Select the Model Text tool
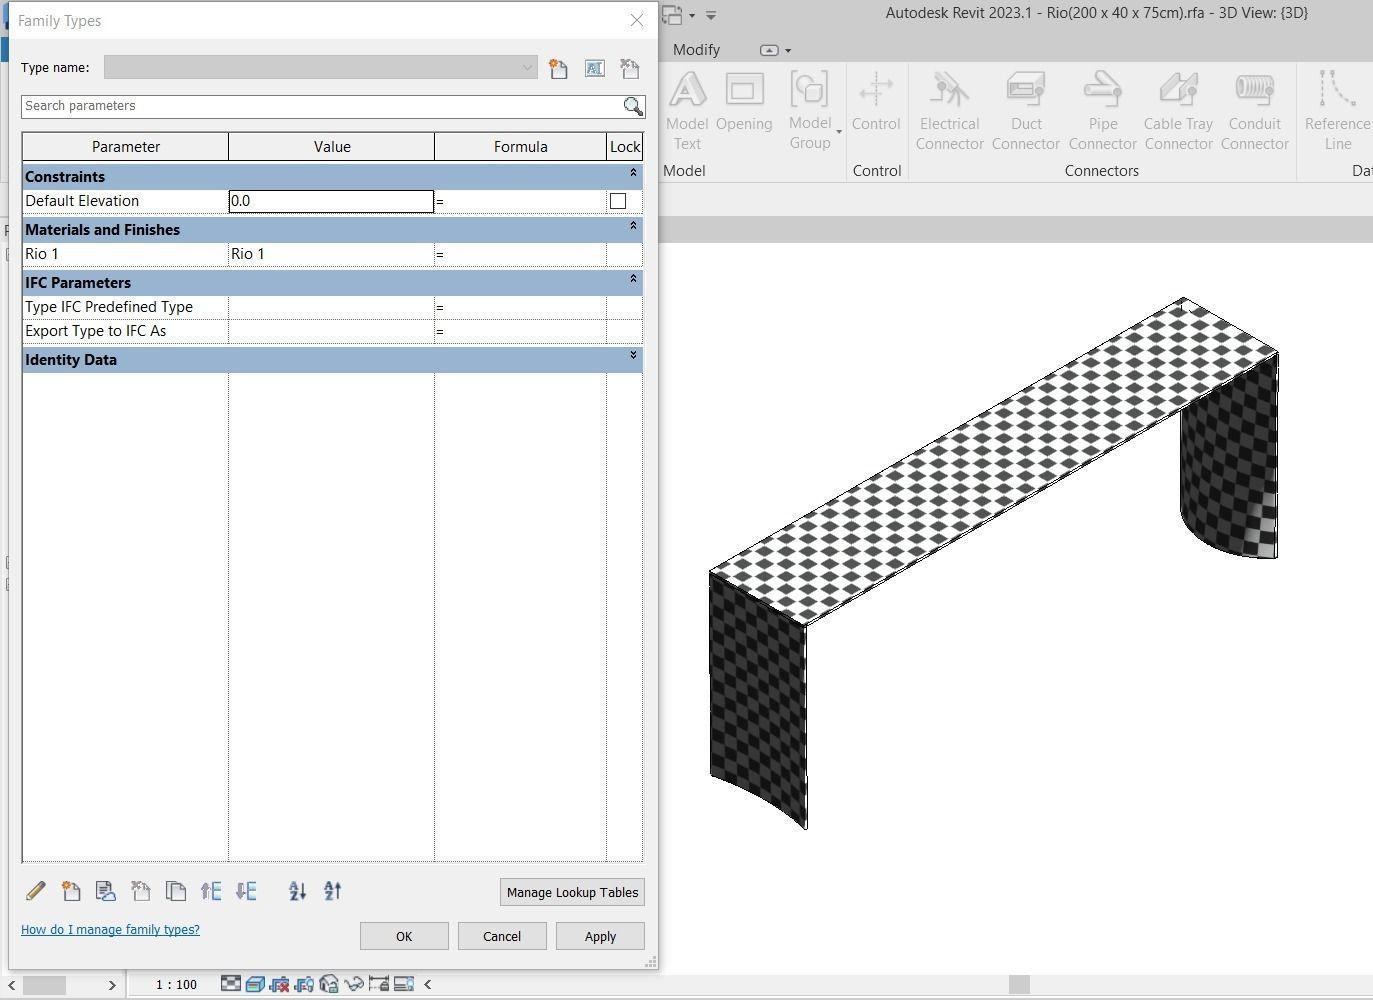The image size is (1373, 1000). tap(687, 110)
